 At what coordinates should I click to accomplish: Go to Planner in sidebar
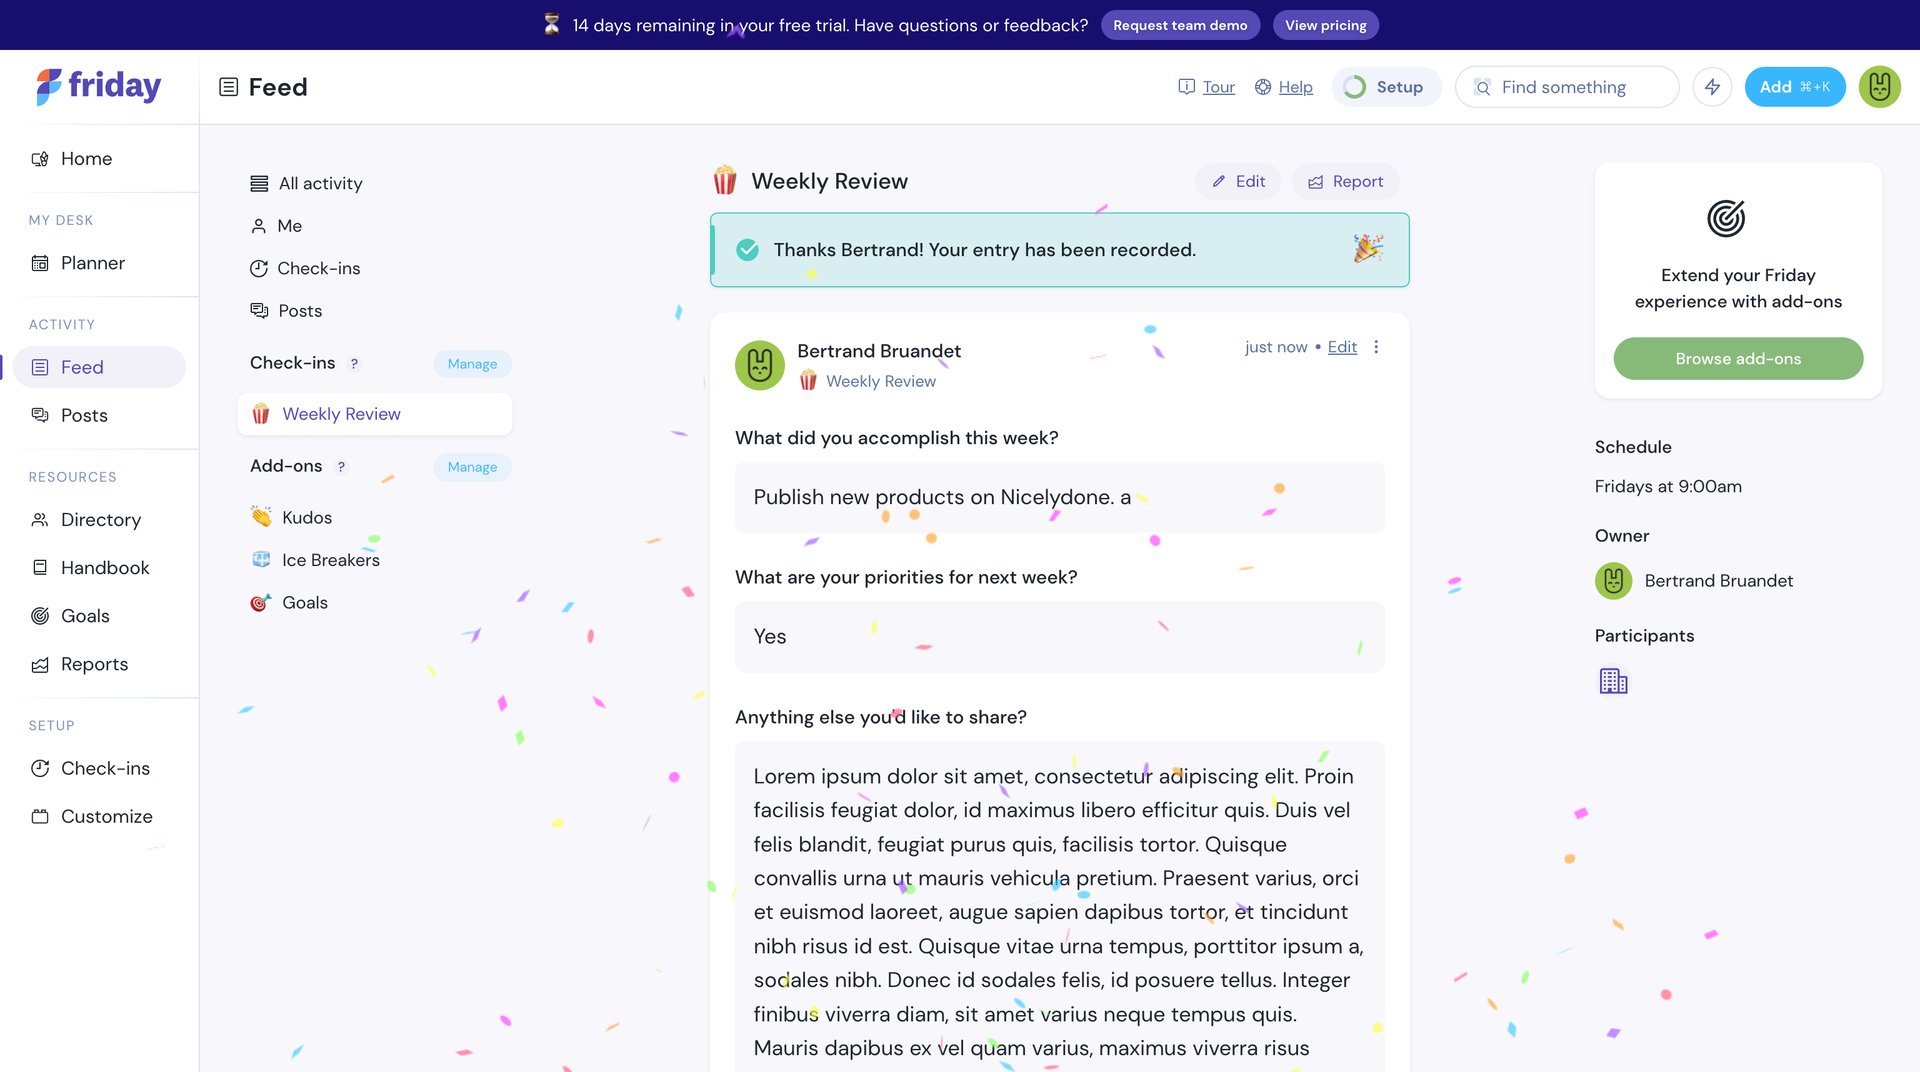point(92,263)
